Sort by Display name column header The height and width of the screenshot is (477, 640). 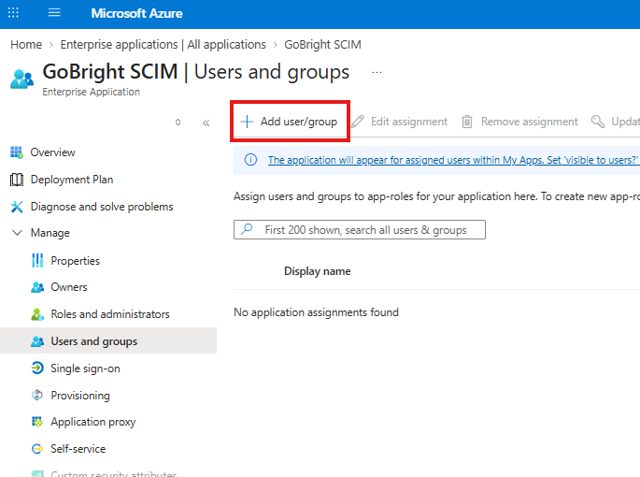click(317, 271)
